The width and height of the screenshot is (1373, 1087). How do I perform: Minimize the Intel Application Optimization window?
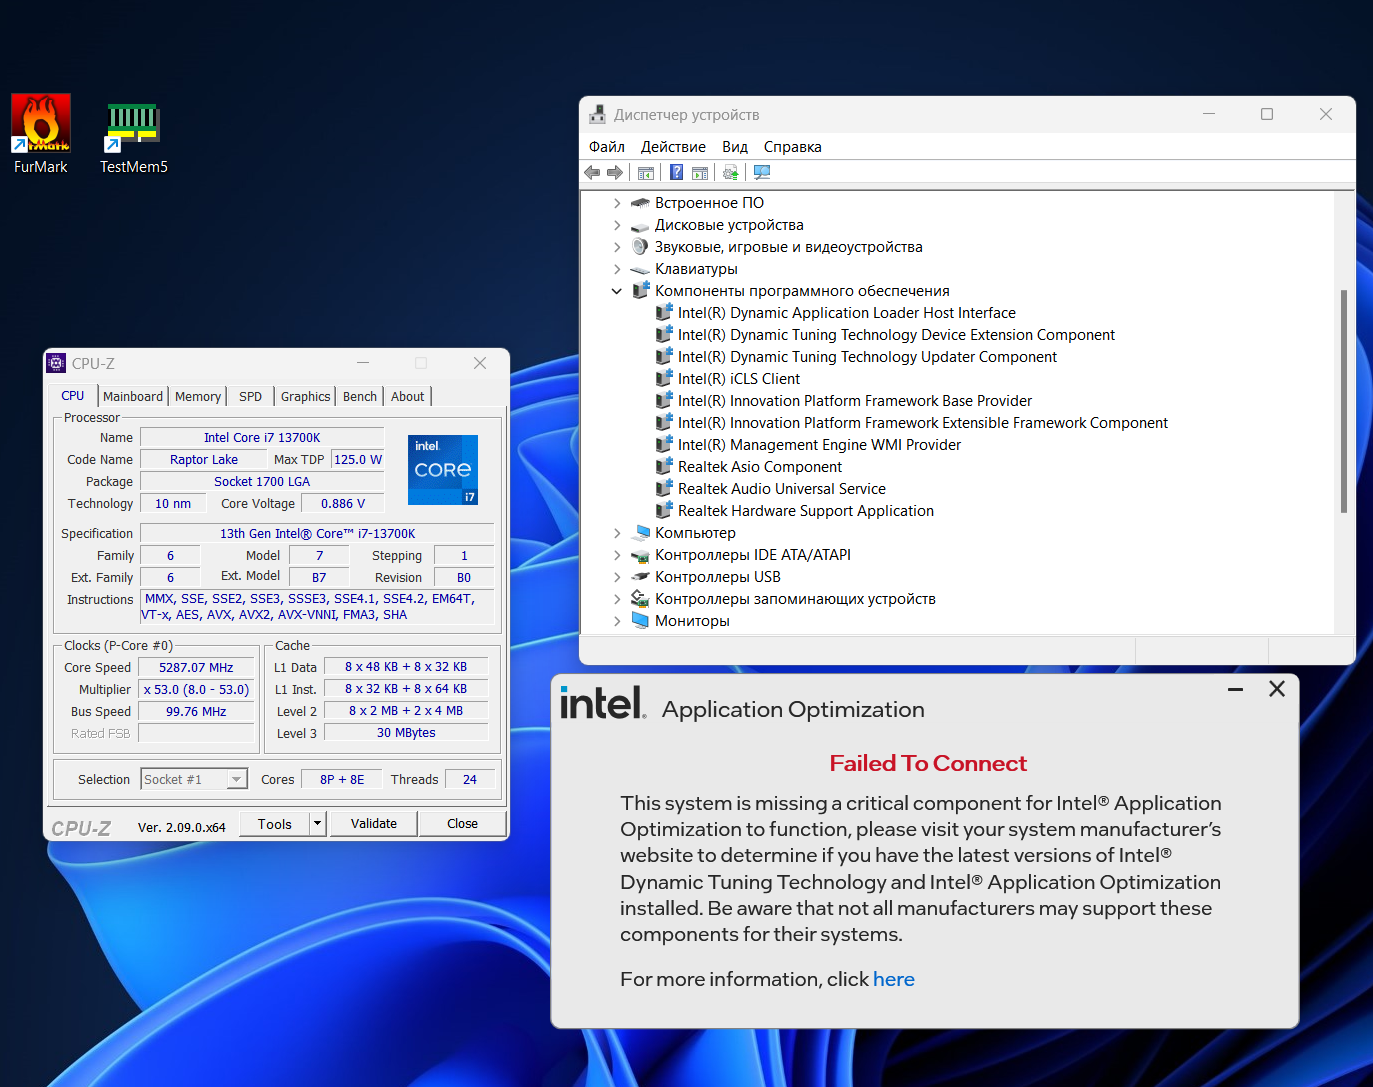(x=1236, y=689)
